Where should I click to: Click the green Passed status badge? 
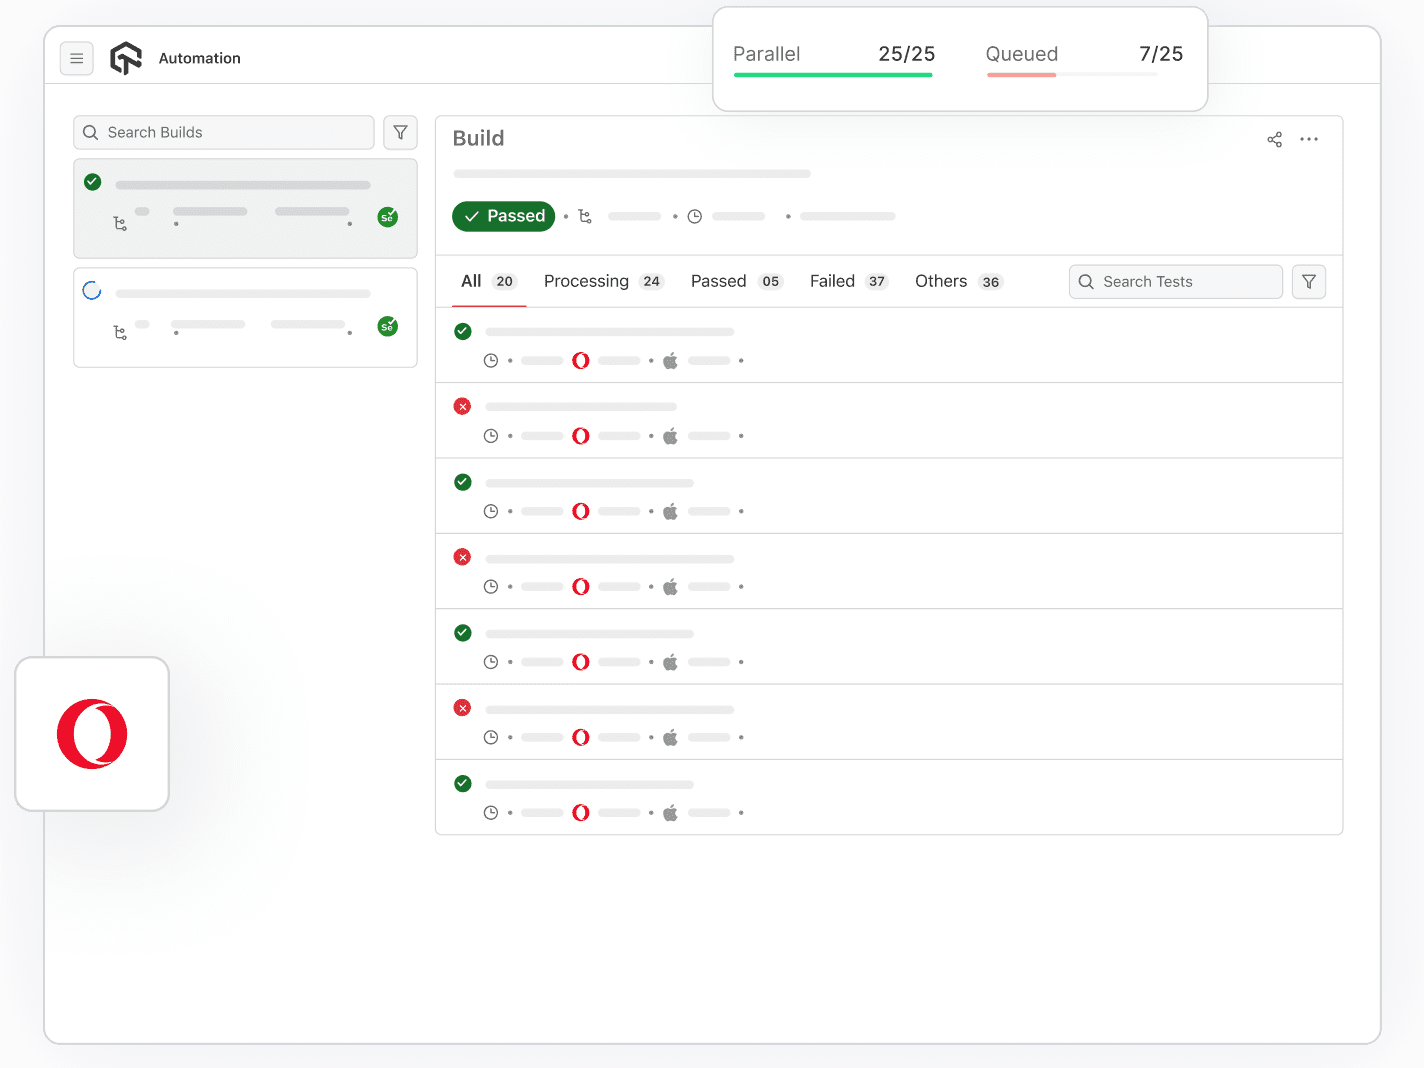pyautogui.click(x=503, y=216)
